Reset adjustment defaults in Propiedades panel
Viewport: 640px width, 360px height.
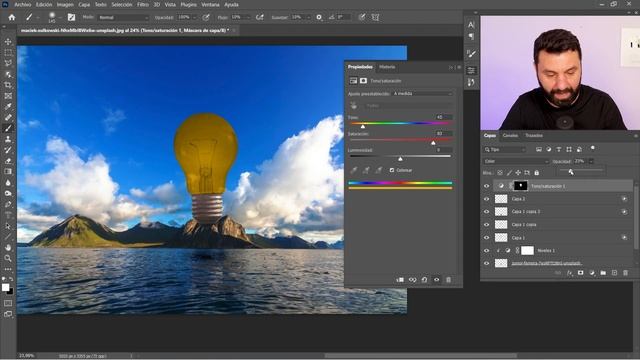point(424,280)
